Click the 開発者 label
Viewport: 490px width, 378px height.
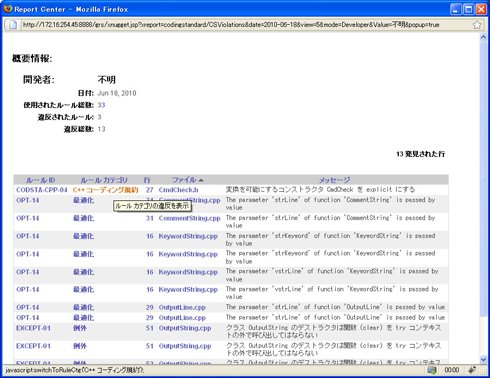39,80
